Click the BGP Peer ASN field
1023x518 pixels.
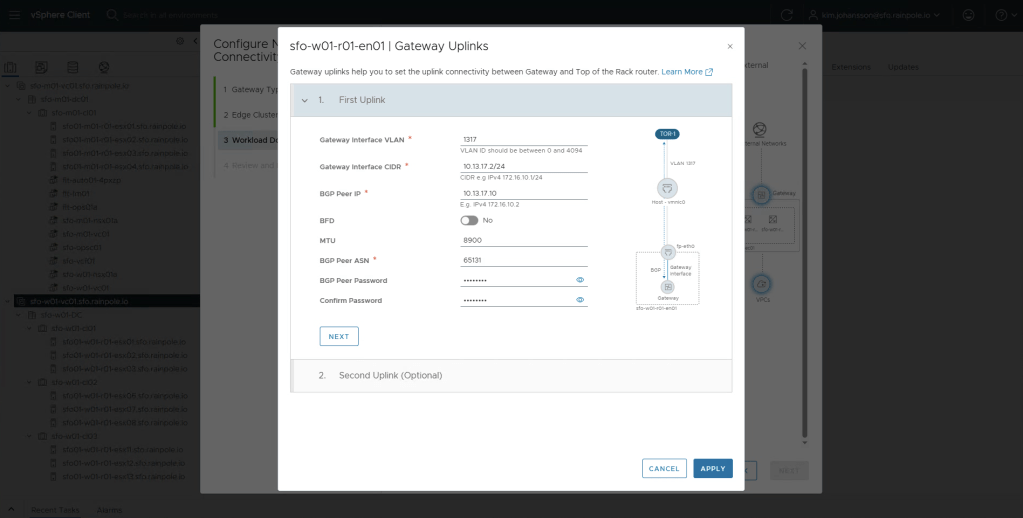(523, 260)
